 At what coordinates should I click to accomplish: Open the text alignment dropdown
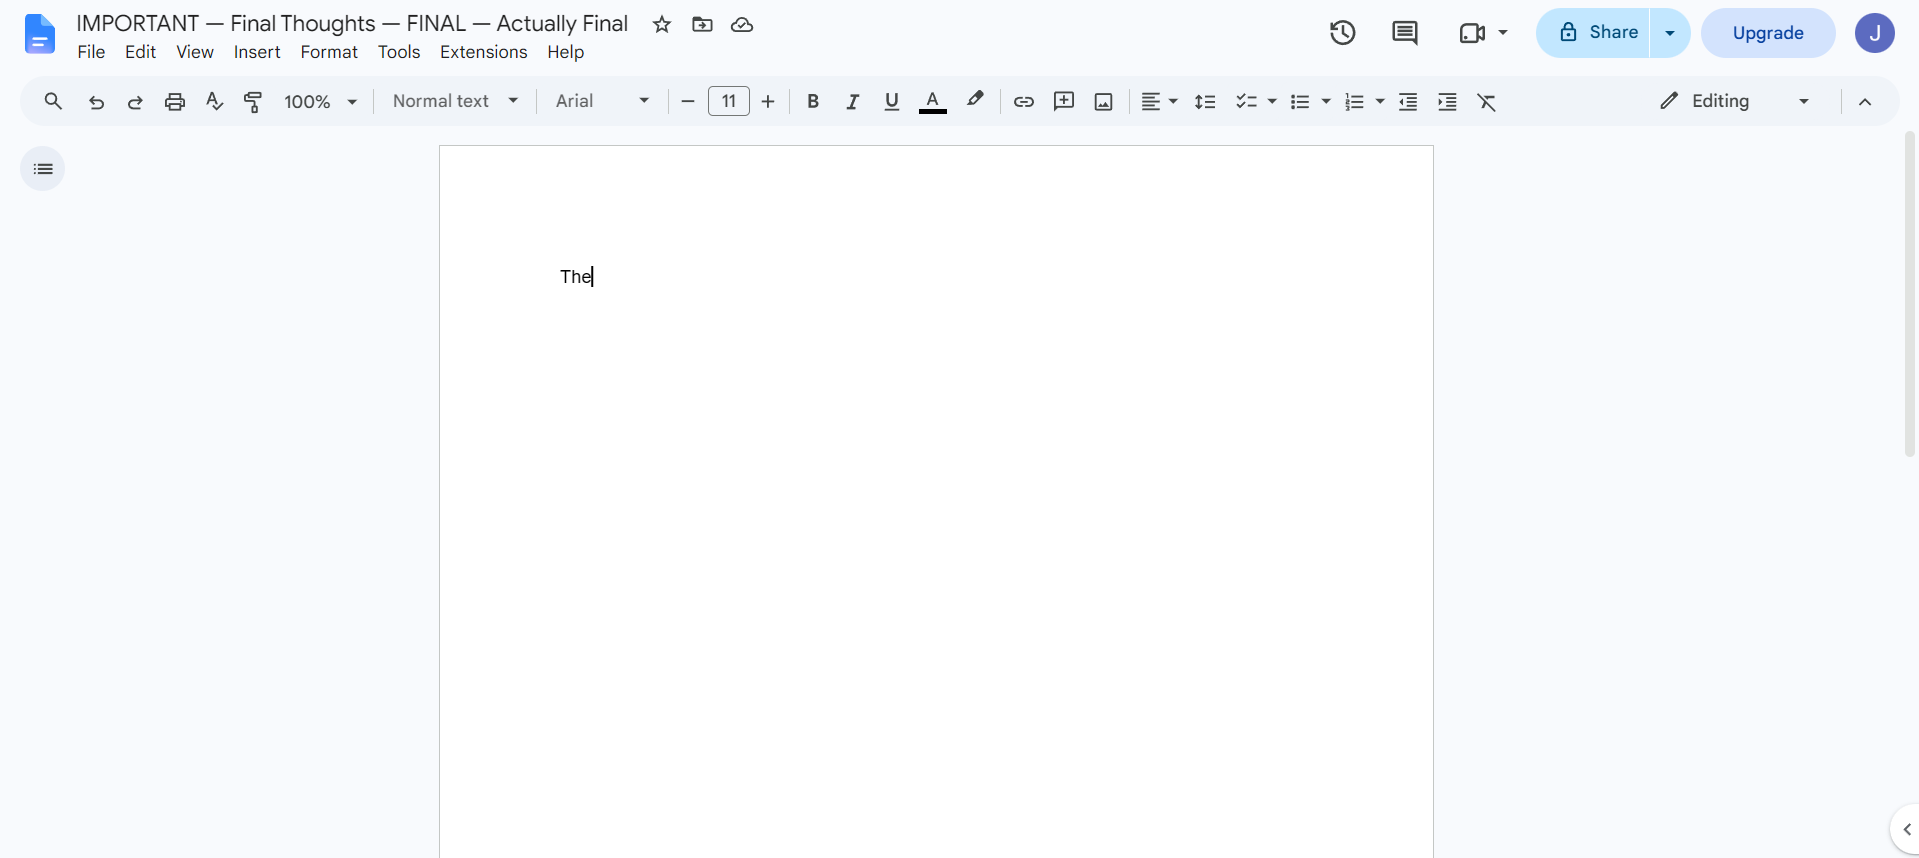(1160, 101)
